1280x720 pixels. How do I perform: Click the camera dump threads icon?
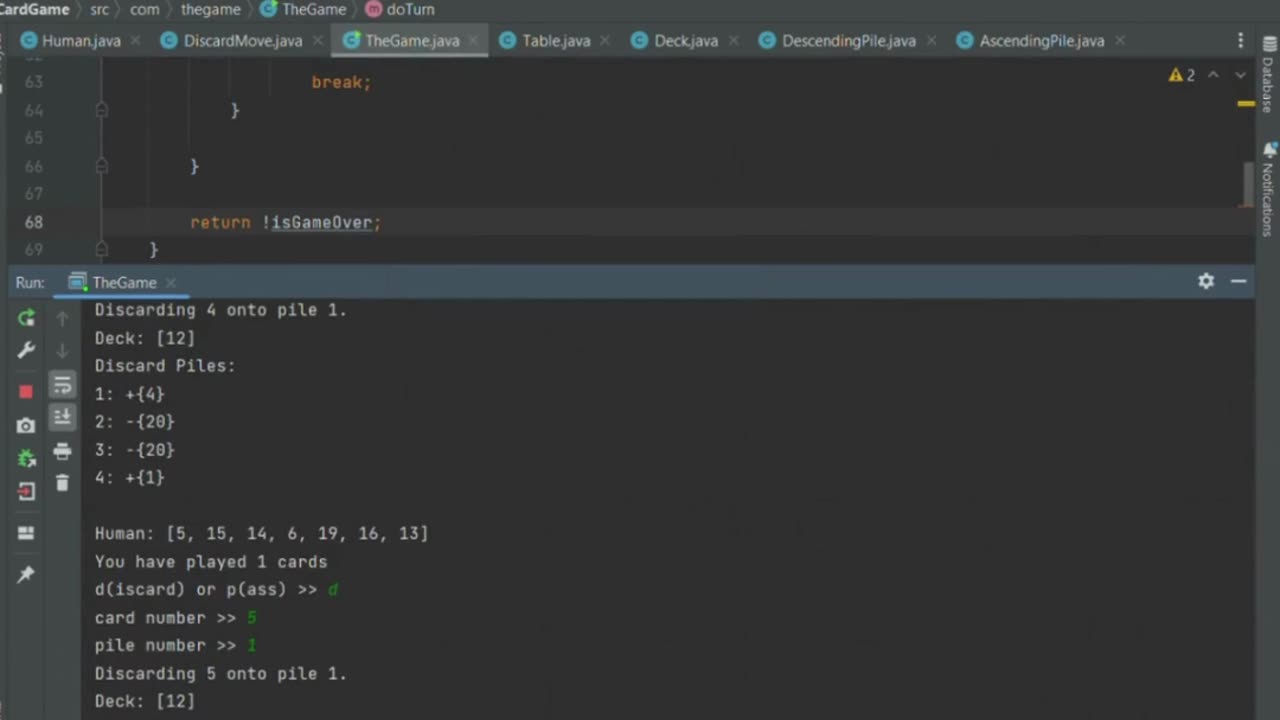[x=26, y=425]
